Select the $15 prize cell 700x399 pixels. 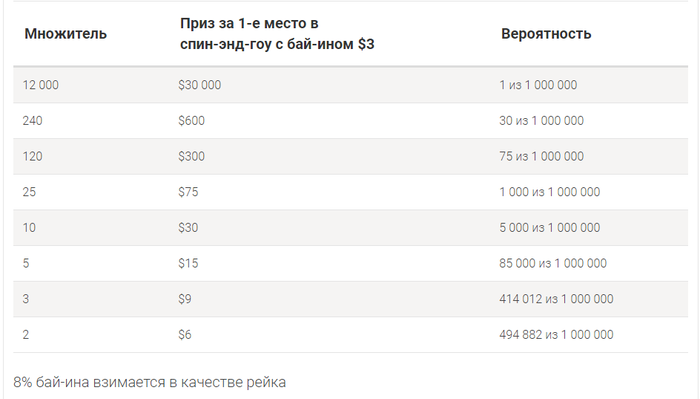[x=188, y=263]
